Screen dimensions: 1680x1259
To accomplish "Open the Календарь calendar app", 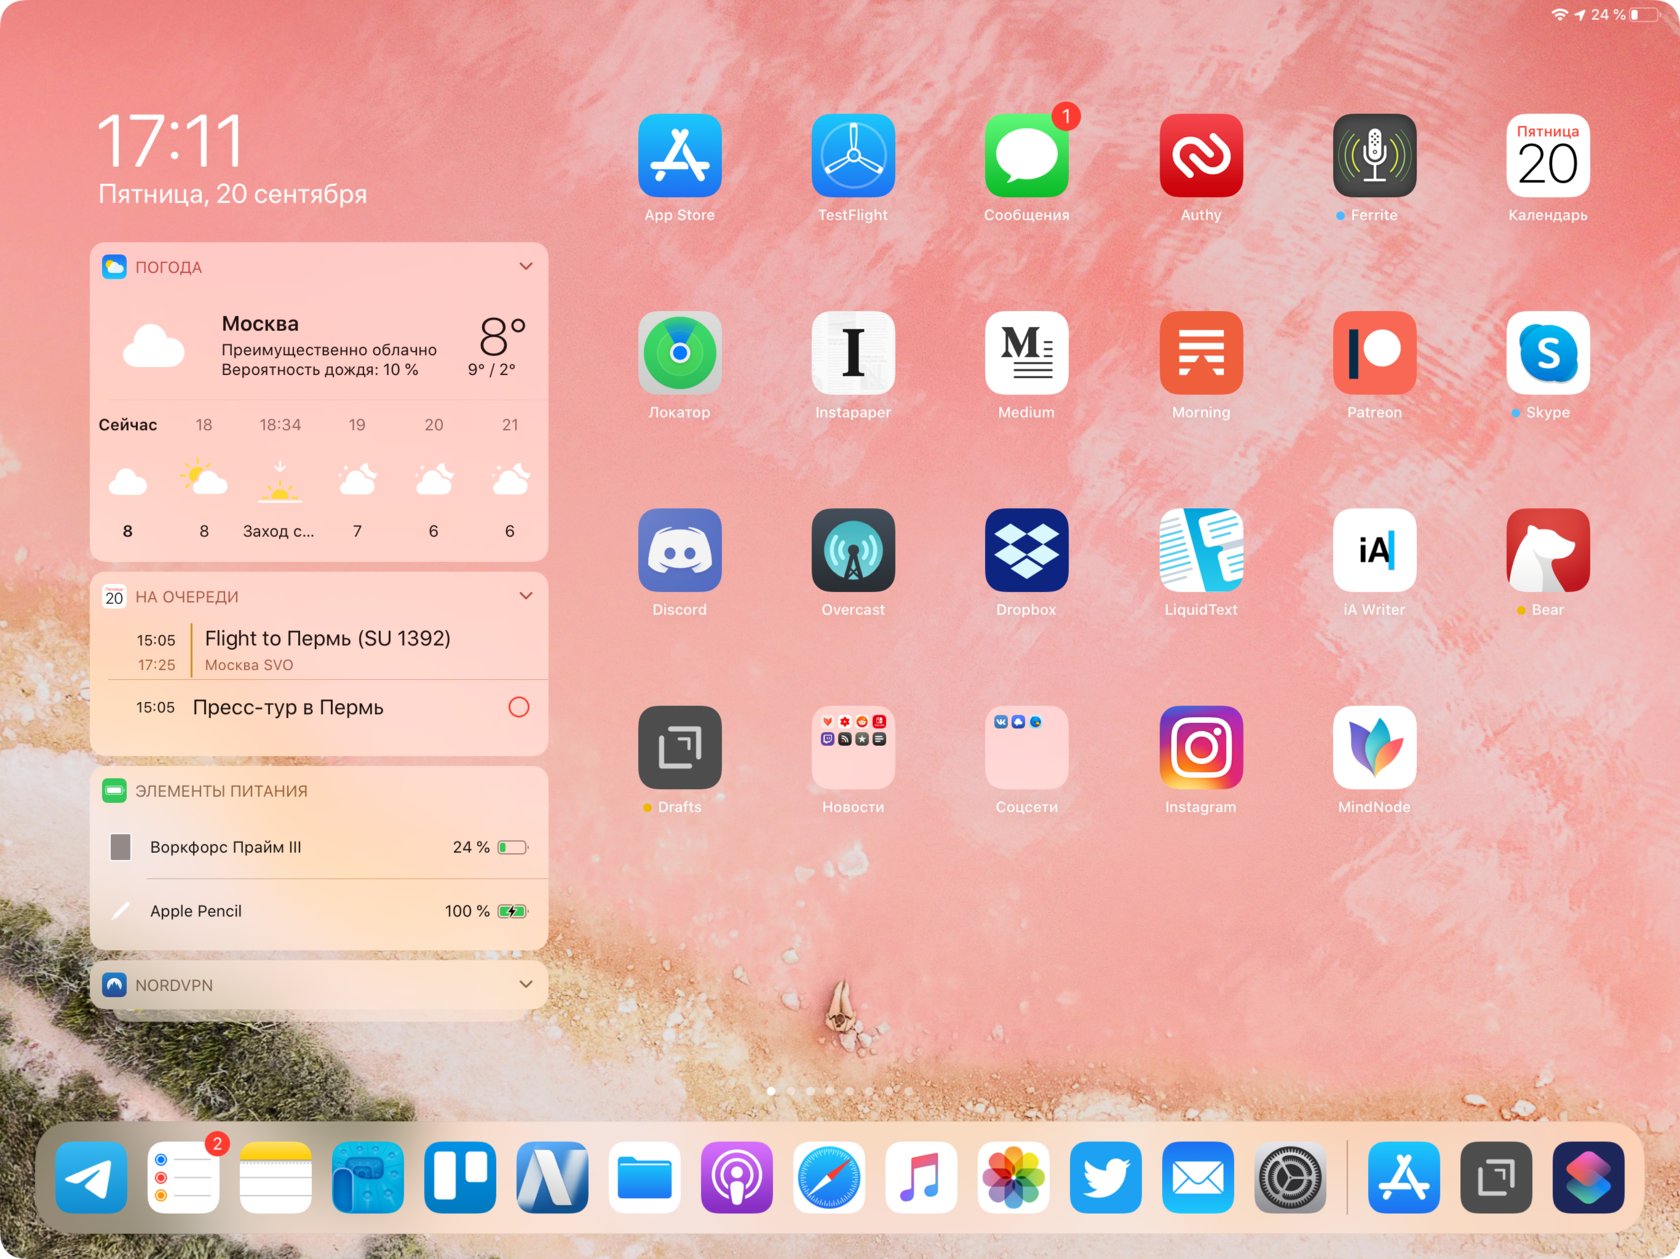I will click(x=1548, y=156).
